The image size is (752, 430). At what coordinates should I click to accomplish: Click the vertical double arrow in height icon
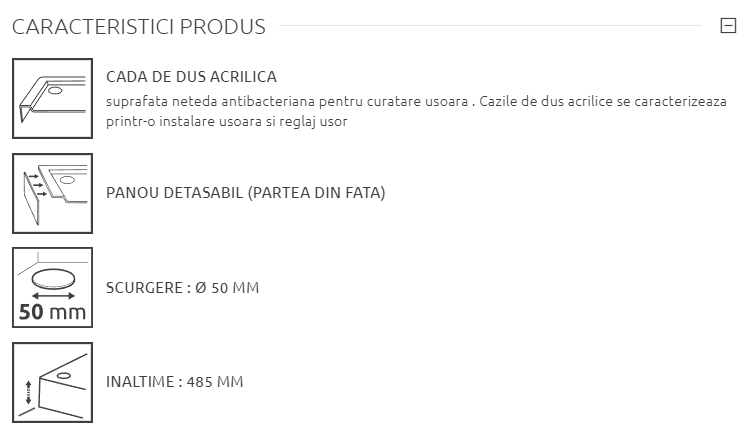click(x=28, y=392)
